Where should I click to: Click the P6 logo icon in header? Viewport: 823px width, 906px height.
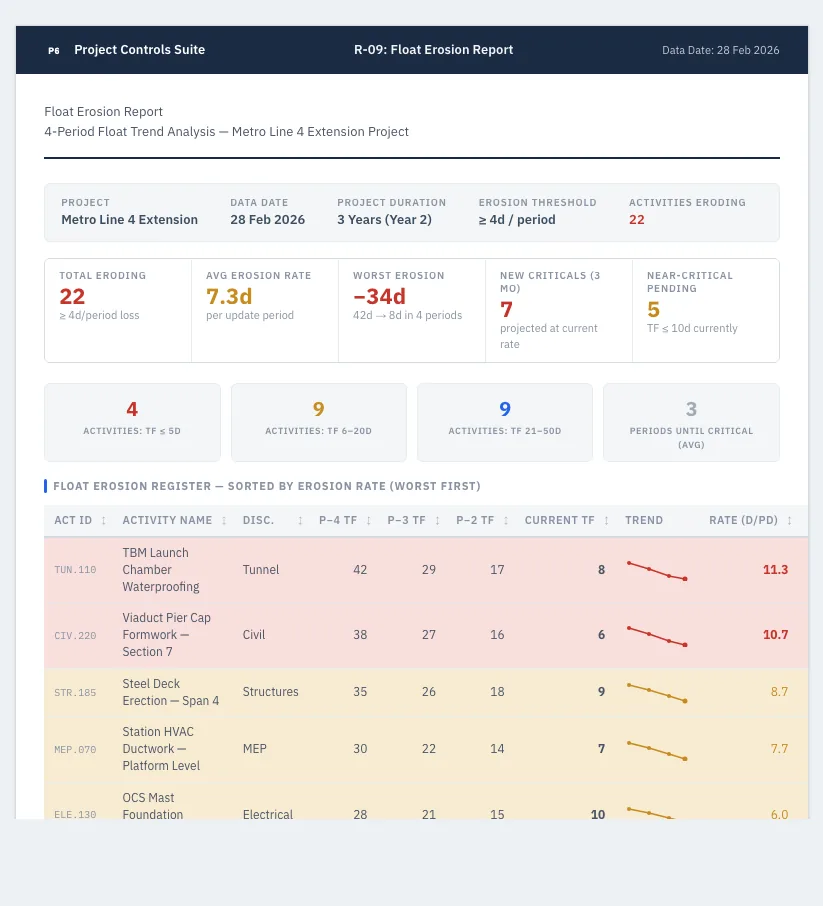54,50
